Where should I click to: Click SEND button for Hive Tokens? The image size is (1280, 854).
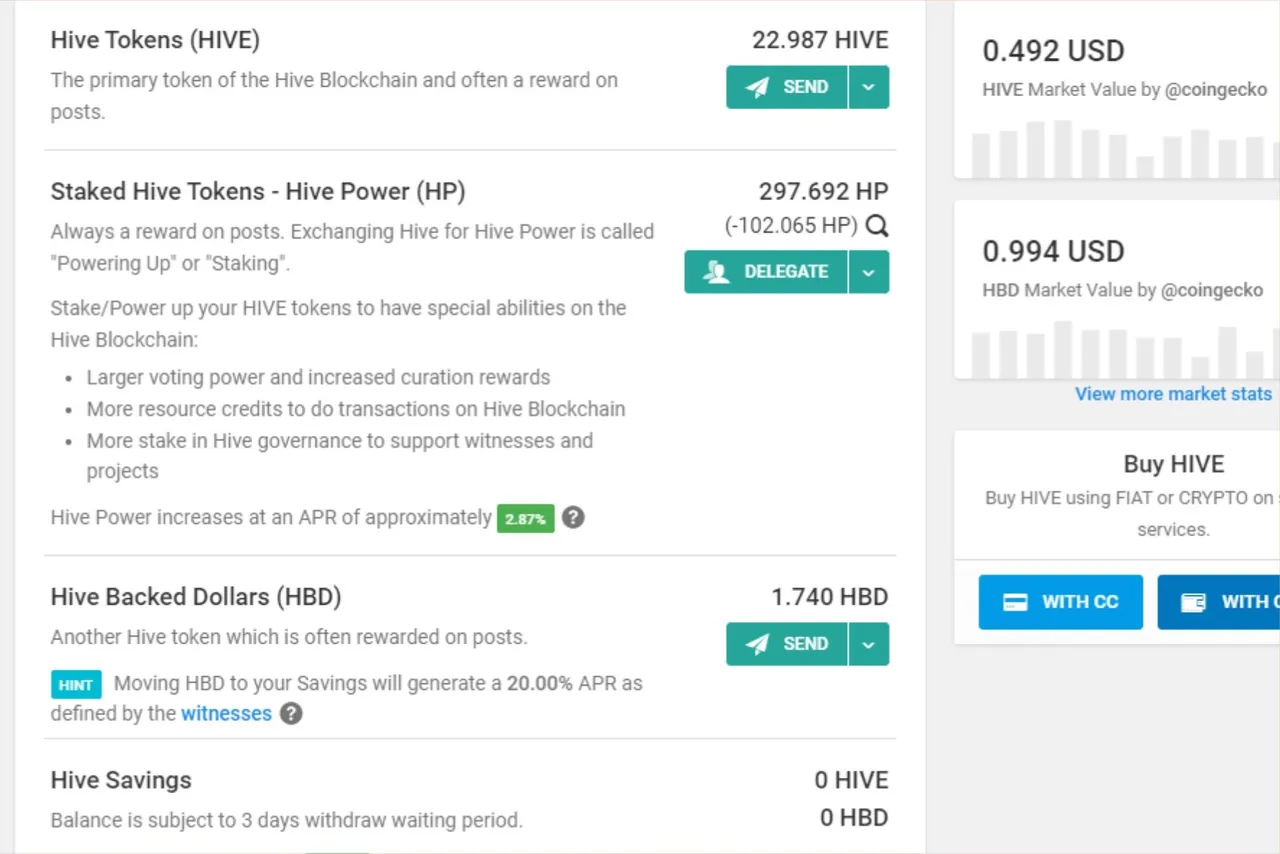(787, 87)
